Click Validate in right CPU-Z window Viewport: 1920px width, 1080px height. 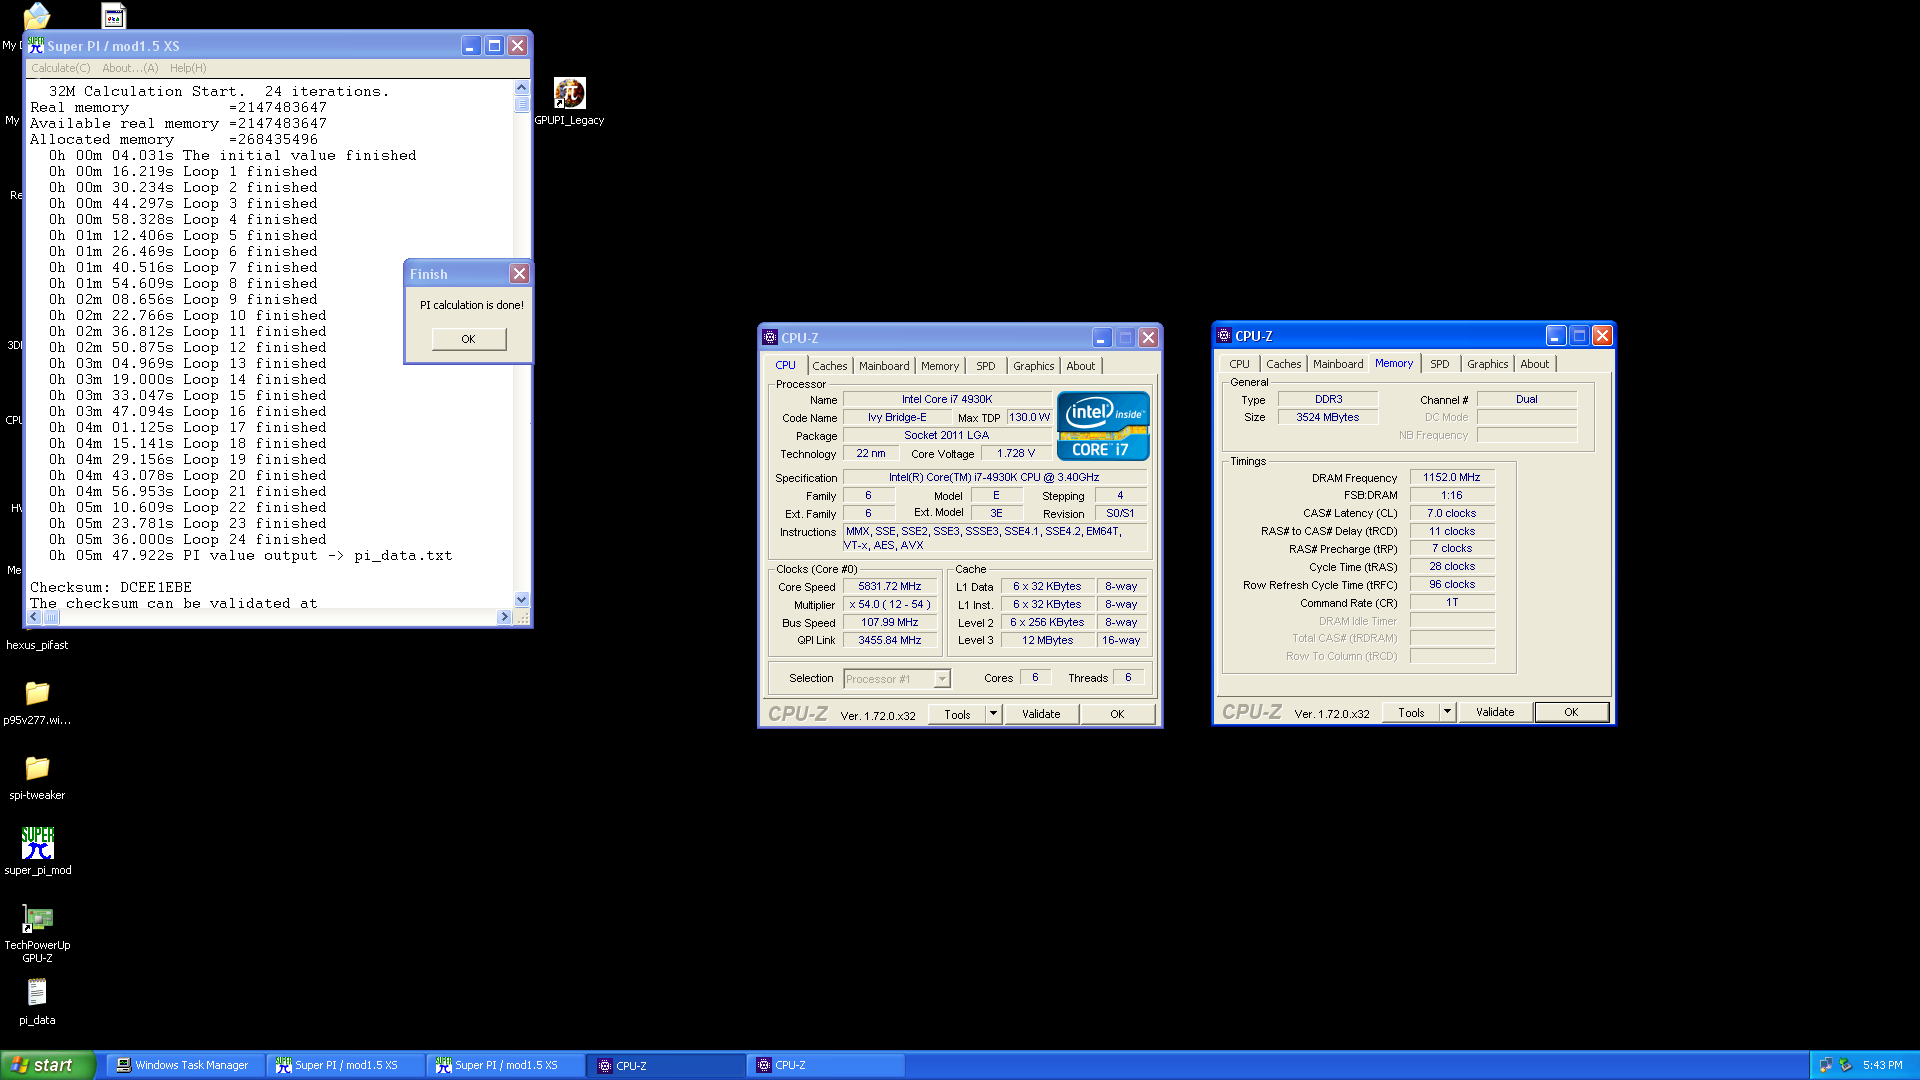point(1495,712)
